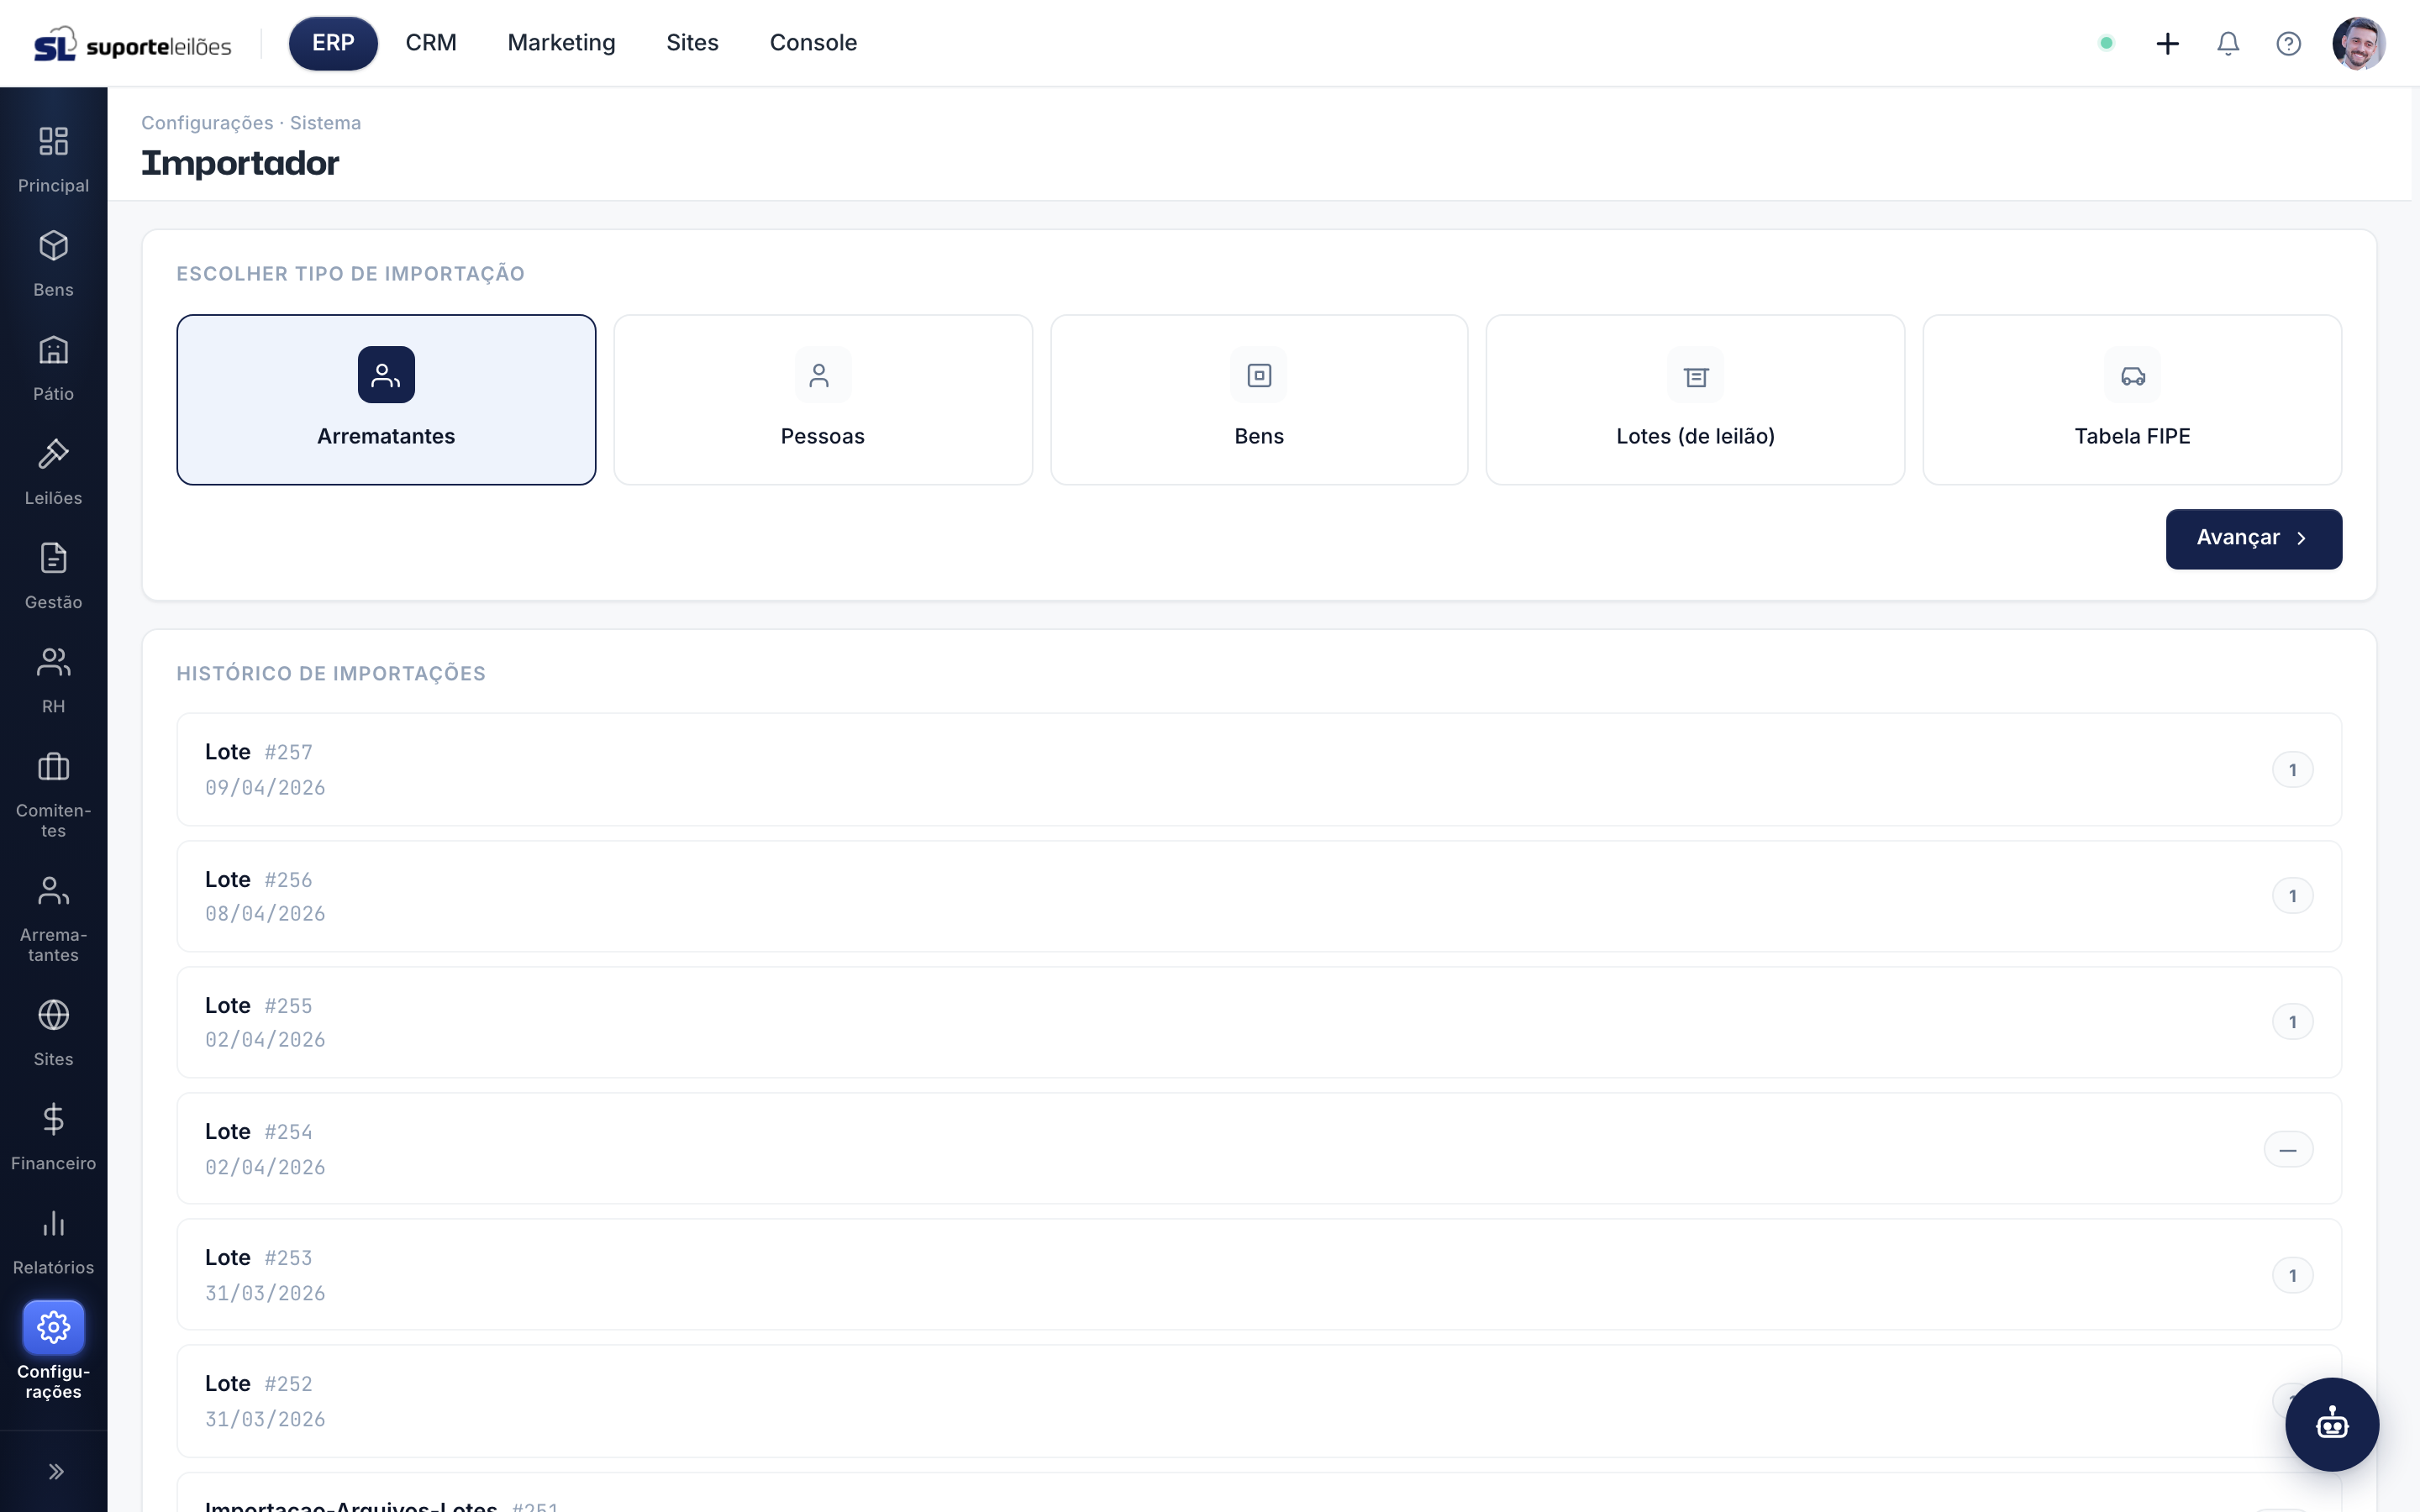Open import history Lote #256
This screenshot has height=1512, width=2420.
[x=1259, y=896]
